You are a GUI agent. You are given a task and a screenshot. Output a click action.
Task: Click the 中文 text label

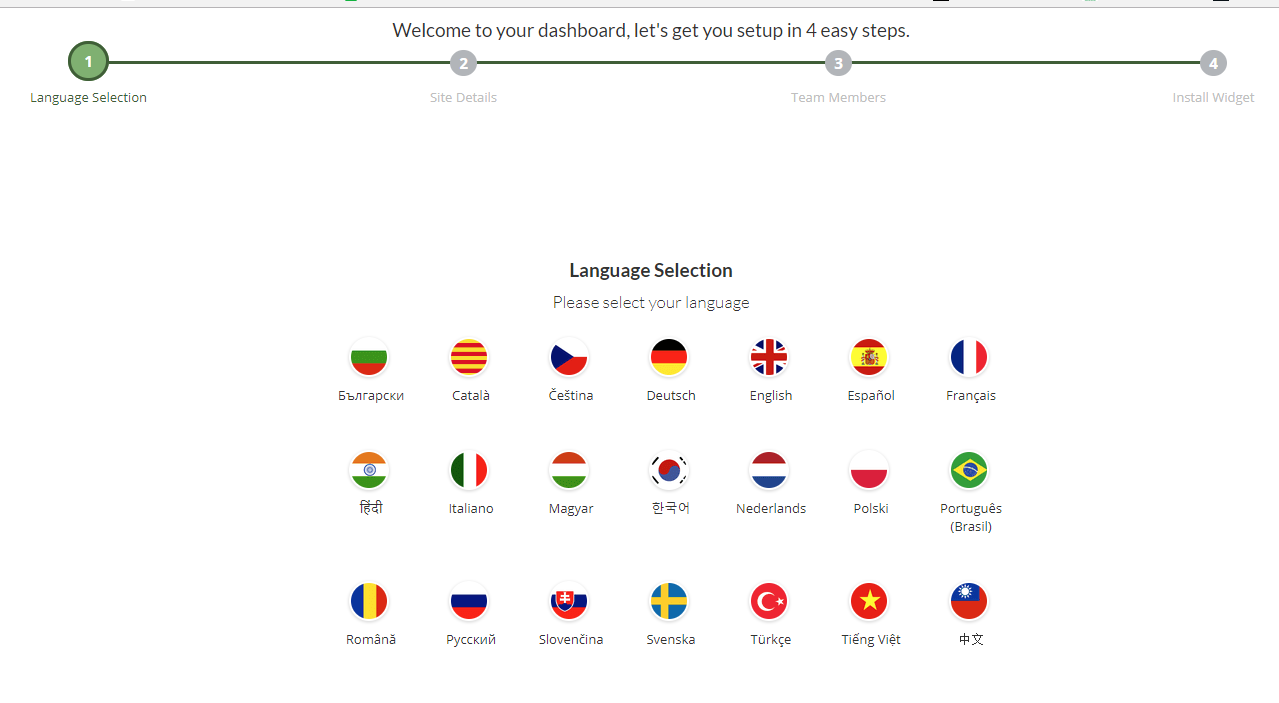click(x=971, y=640)
